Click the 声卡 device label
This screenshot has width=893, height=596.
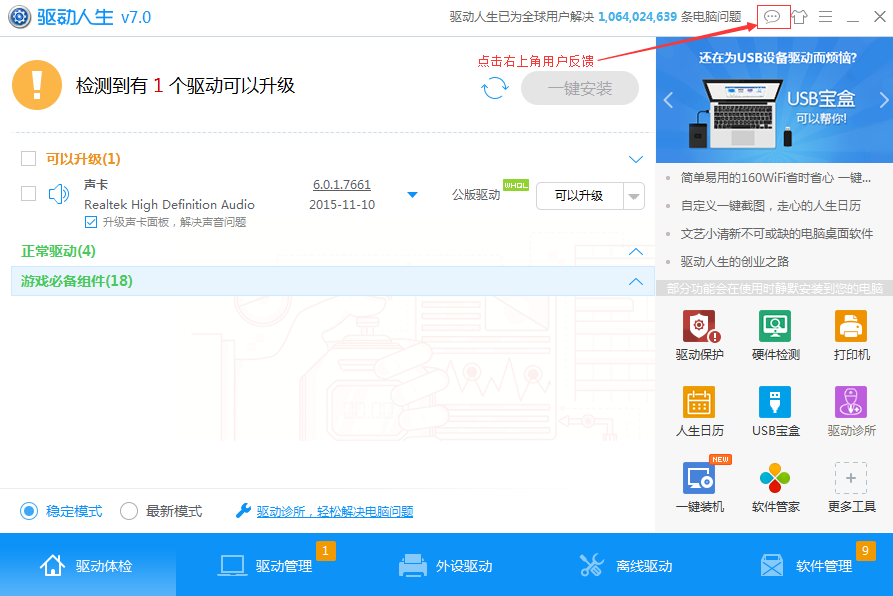96,184
